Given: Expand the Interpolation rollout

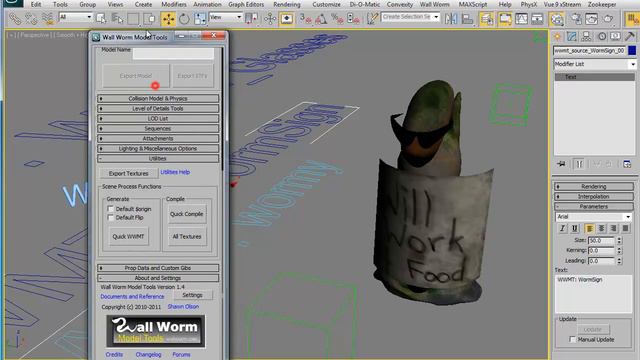Looking at the screenshot, I should 593,196.
